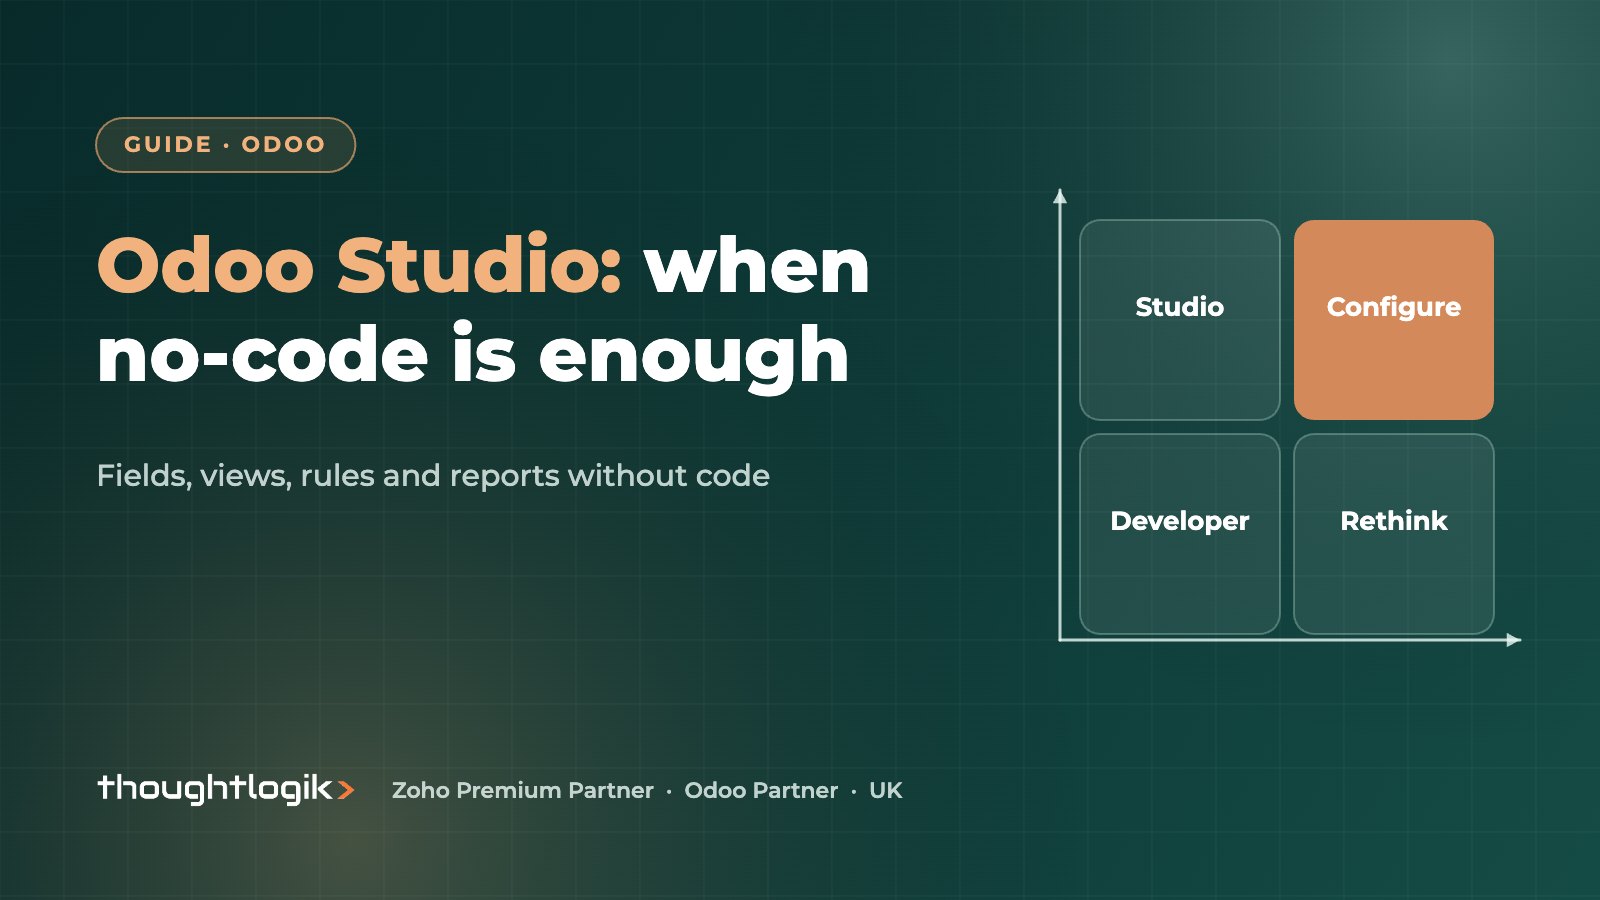Click the 'Odoo Studio:' orange headline text
The height and width of the screenshot is (900, 1600).
(x=360, y=265)
